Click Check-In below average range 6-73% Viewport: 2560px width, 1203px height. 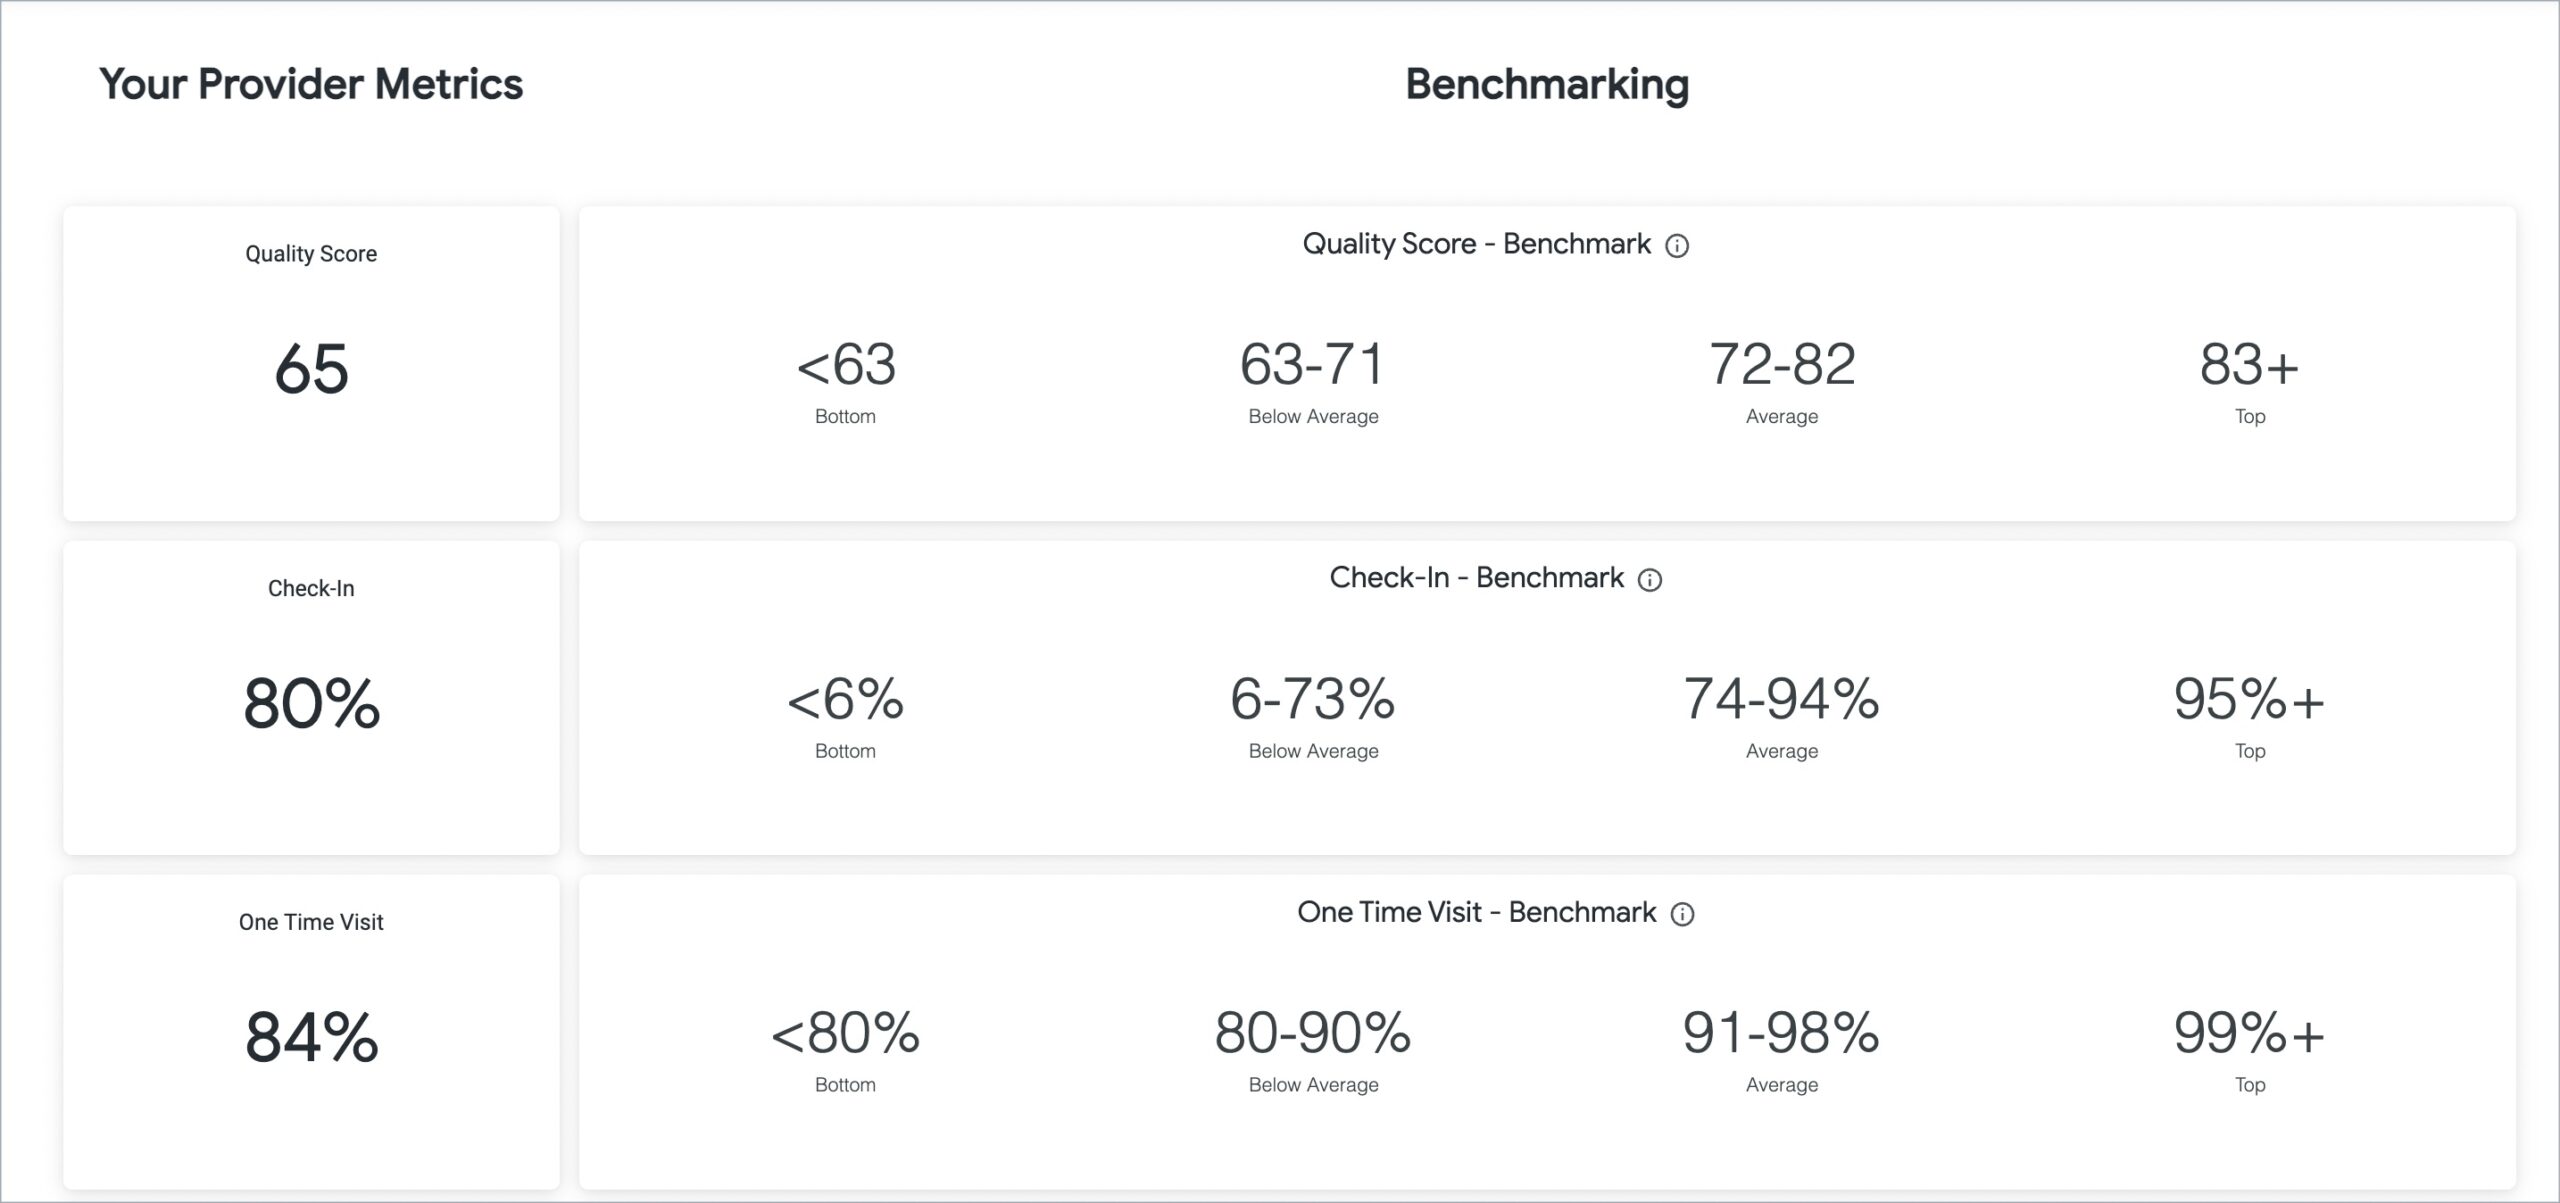1313,699
